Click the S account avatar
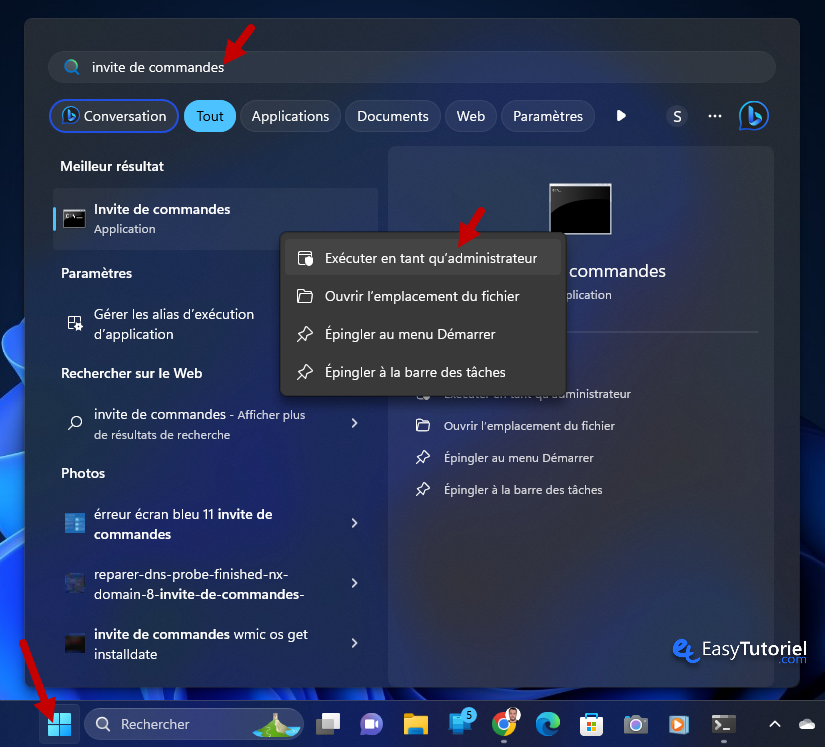 [x=677, y=115]
